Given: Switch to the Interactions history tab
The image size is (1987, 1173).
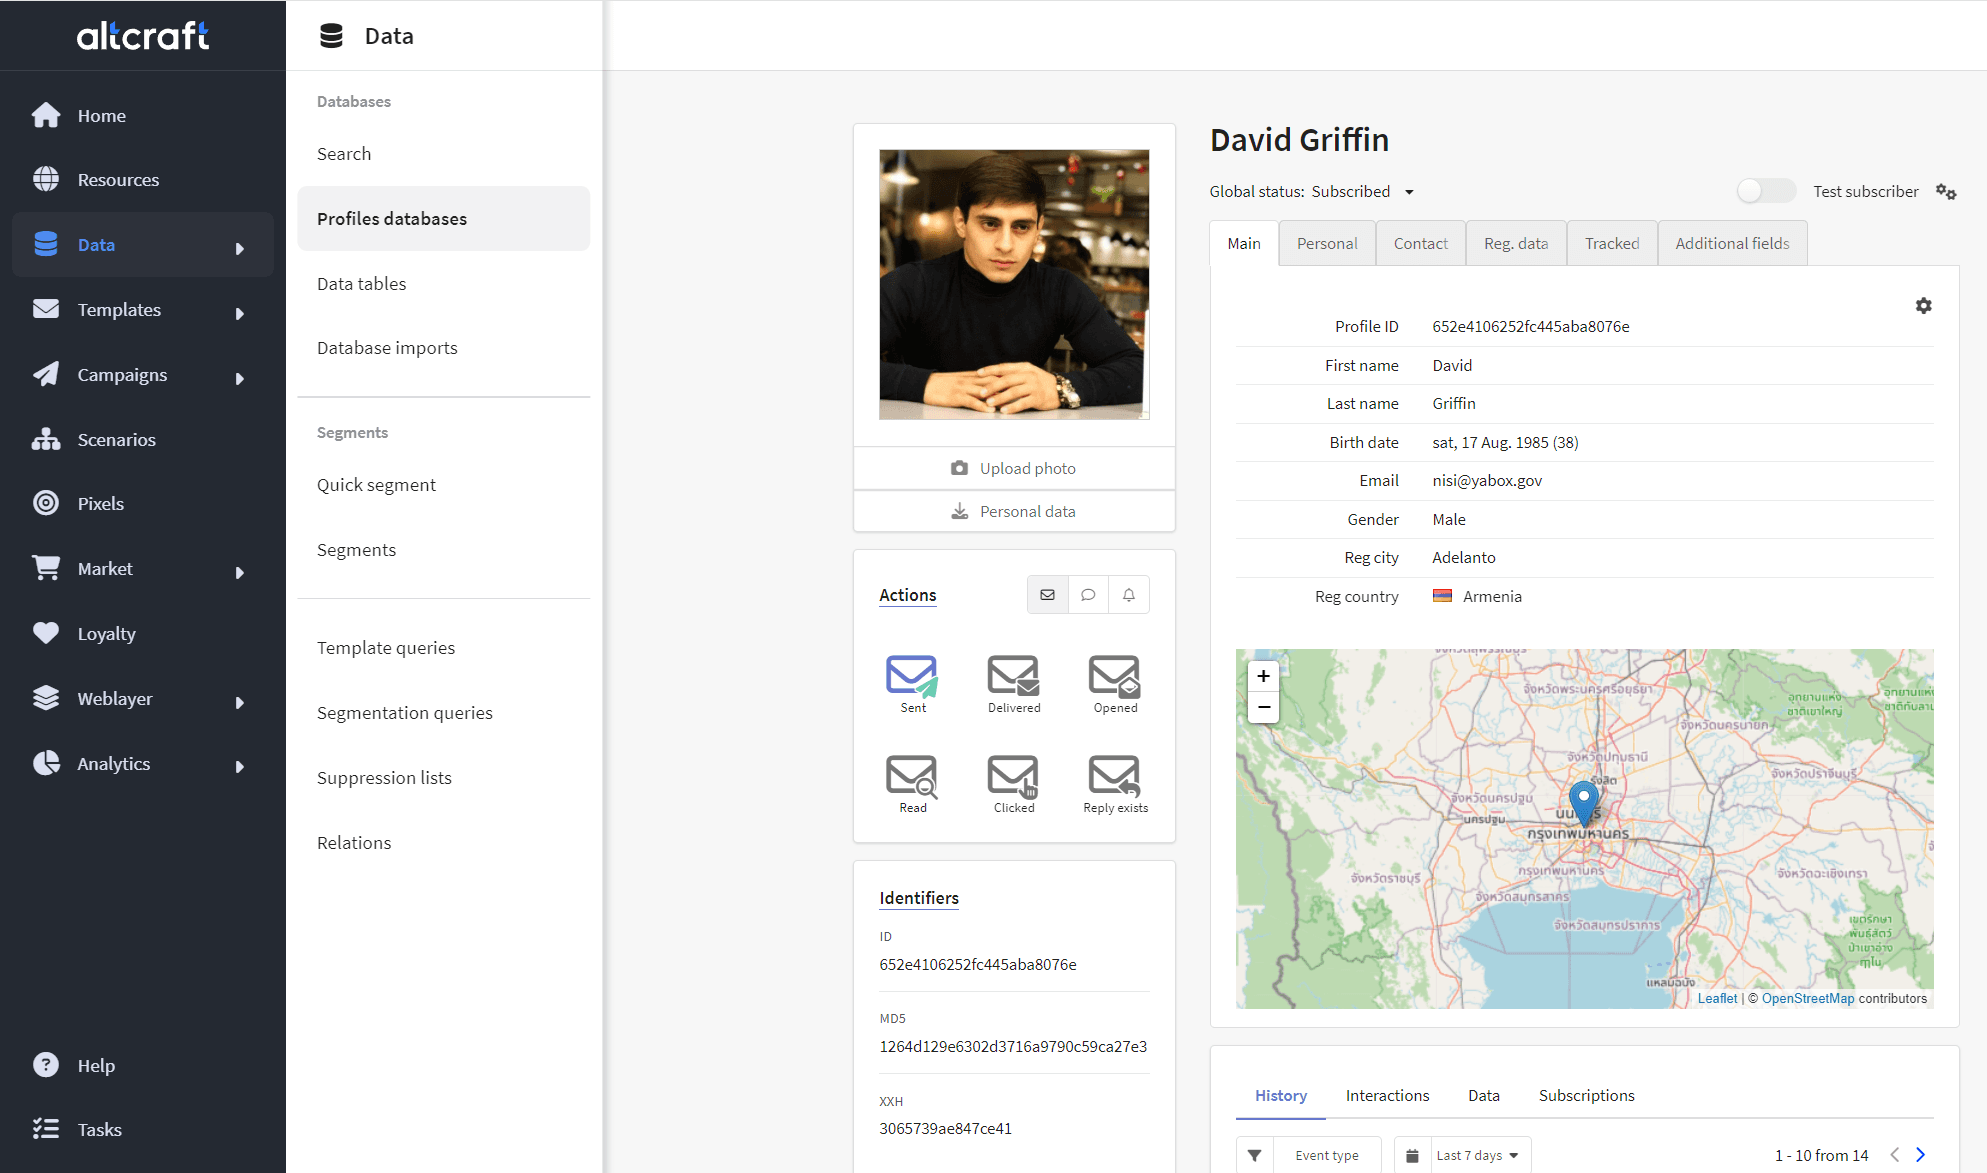Looking at the screenshot, I should click(1388, 1096).
